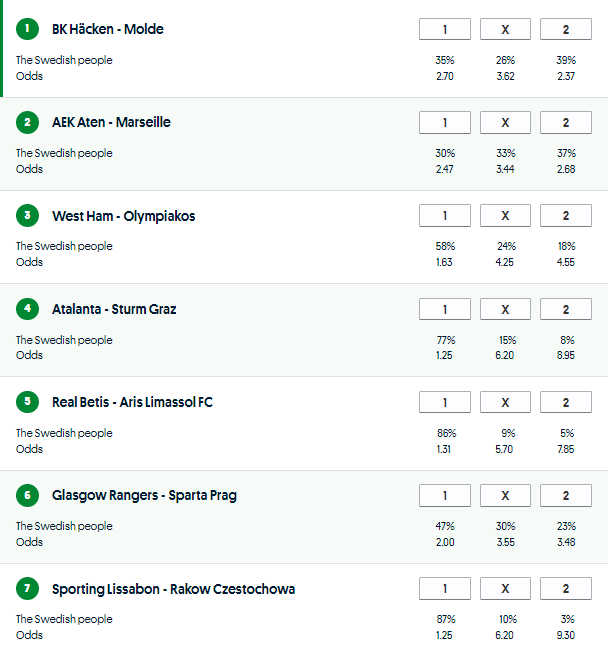Click the green match number 3 badge
The image size is (608, 654).
click(x=27, y=216)
